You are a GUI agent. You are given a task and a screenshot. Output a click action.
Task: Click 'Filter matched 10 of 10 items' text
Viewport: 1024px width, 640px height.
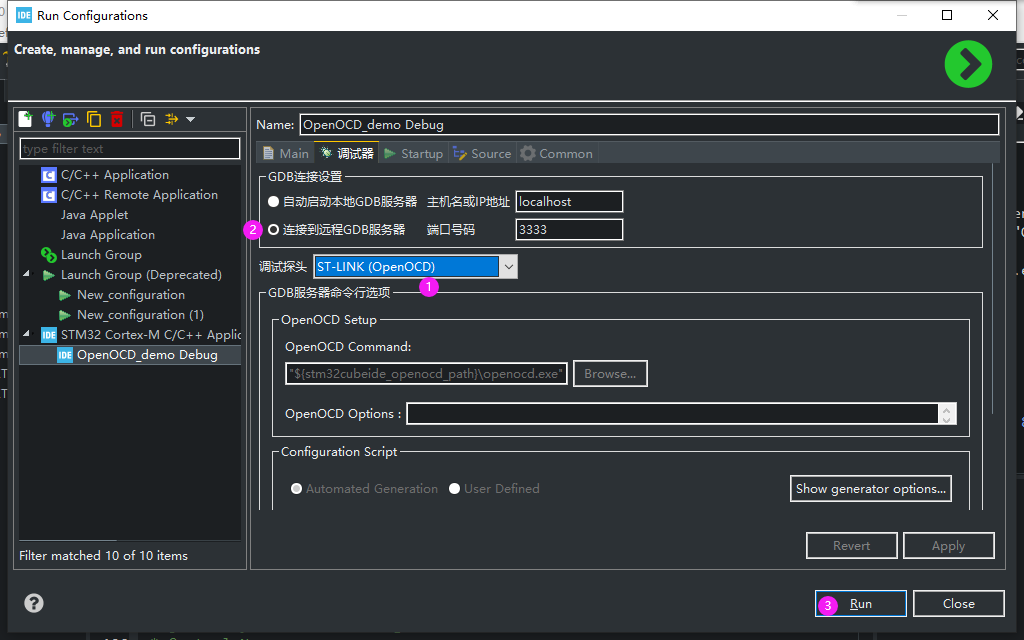point(103,556)
